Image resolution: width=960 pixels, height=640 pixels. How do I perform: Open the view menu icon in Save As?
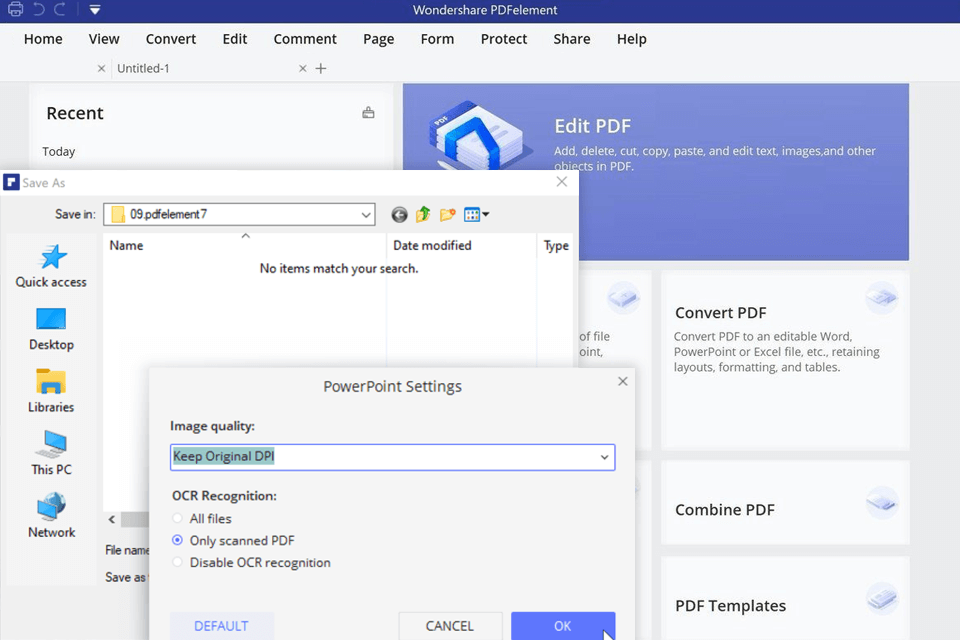[x=476, y=214]
